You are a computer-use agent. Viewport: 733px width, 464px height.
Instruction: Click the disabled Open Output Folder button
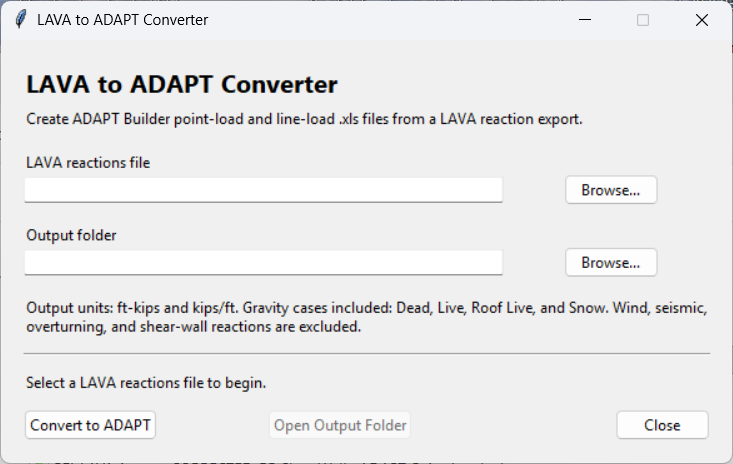[340, 425]
